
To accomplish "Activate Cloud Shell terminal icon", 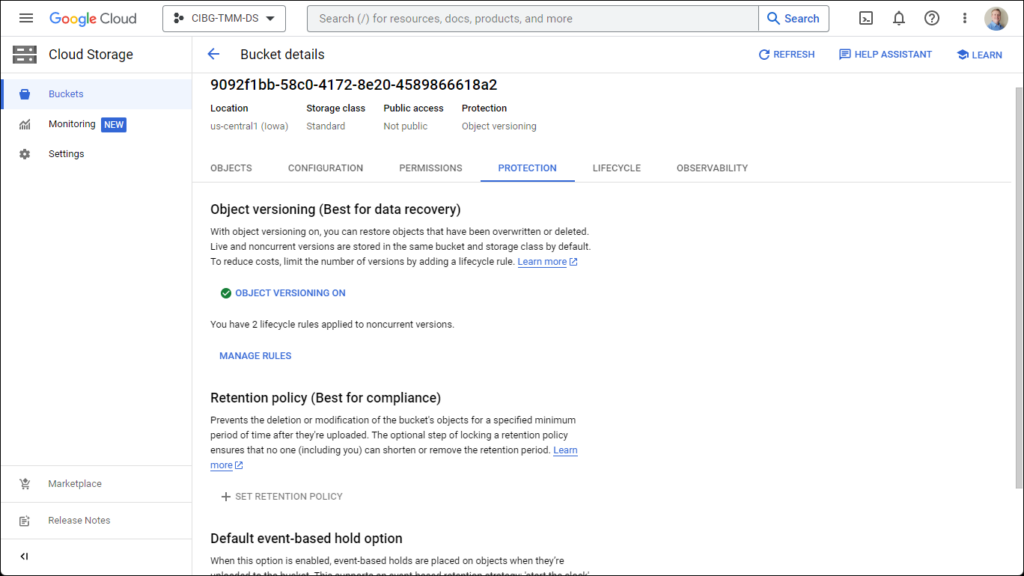I will (866, 18).
